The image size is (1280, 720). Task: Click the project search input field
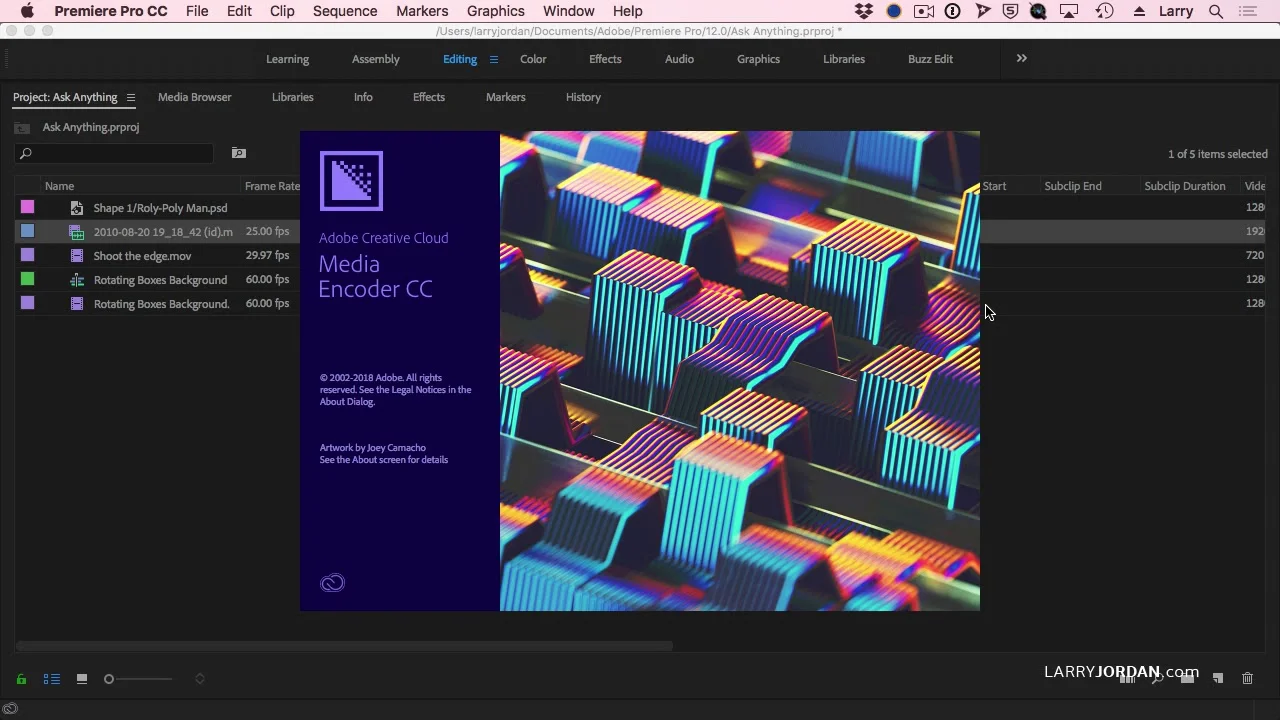(x=114, y=153)
